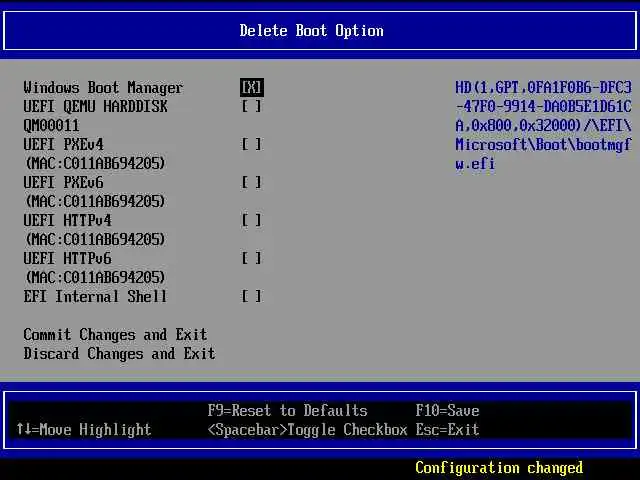This screenshot has height=480, width=640.
Task: Click the UEFI QEMU HARDDISK label
Action: point(96,107)
